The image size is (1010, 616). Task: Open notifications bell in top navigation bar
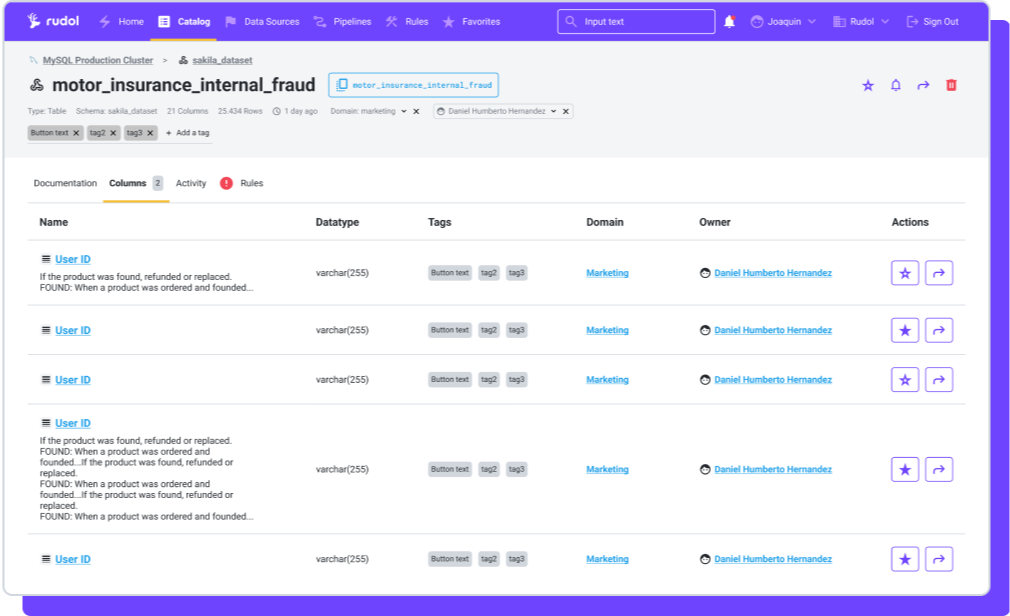[729, 21]
